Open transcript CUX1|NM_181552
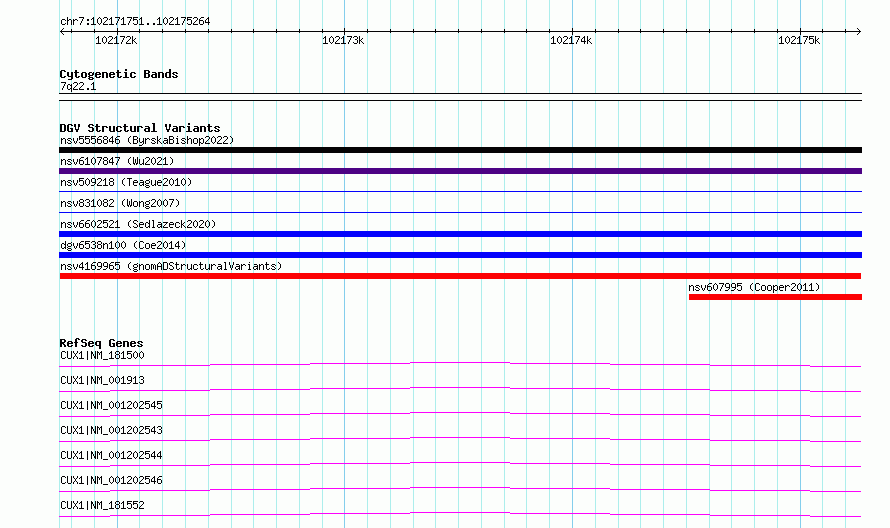 [102, 505]
